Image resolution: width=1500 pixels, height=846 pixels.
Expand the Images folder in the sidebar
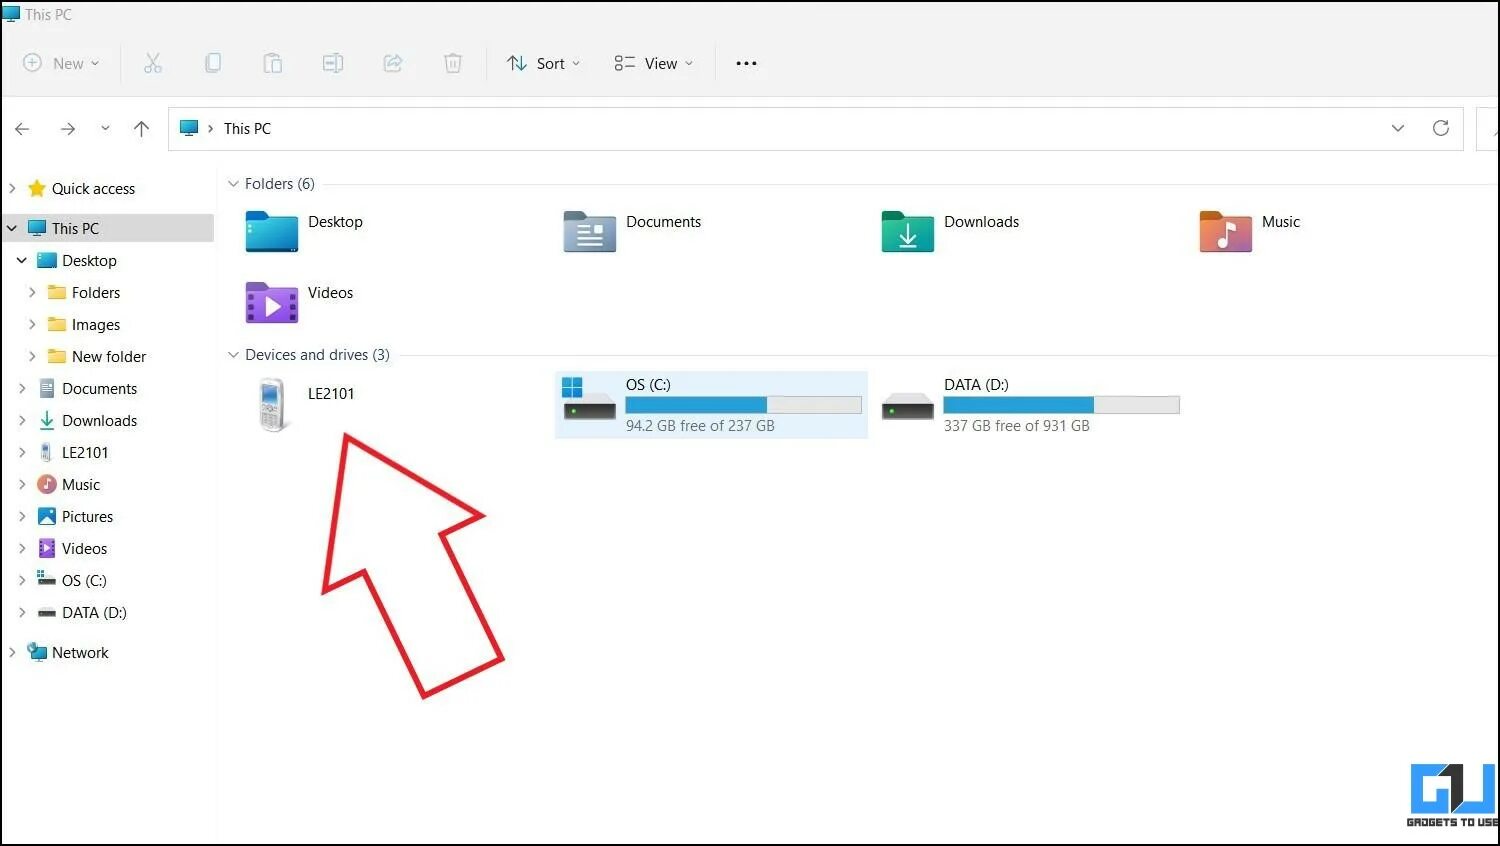click(x=32, y=324)
